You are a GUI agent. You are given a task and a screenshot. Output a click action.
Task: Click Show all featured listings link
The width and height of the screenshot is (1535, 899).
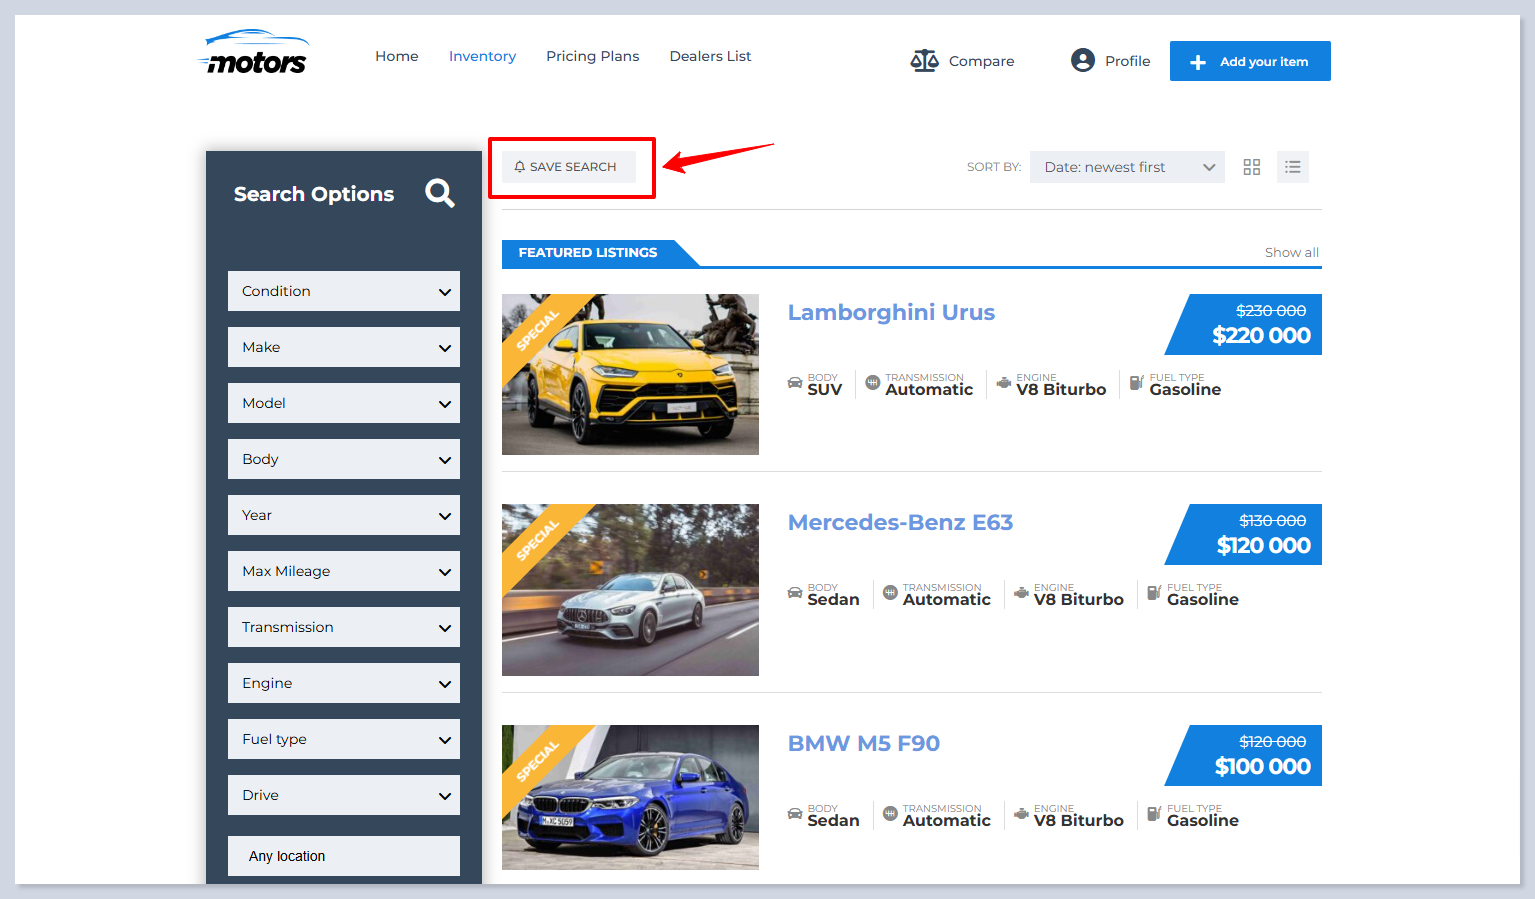click(x=1291, y=253)
